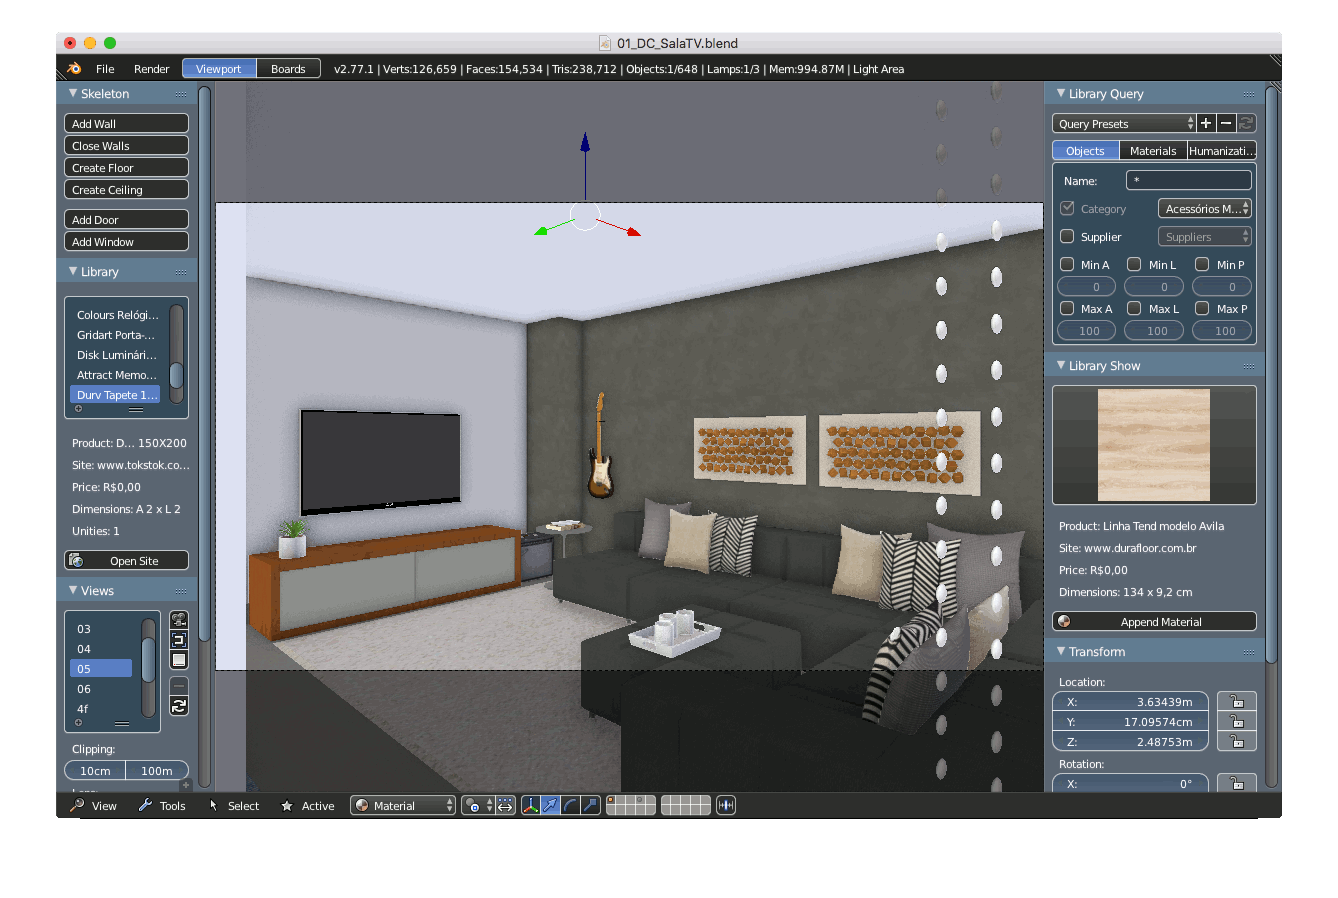Switch to the Materials tab
Image resolution: width=1338 pixels, height=898 pixels.
(1153, 151)
